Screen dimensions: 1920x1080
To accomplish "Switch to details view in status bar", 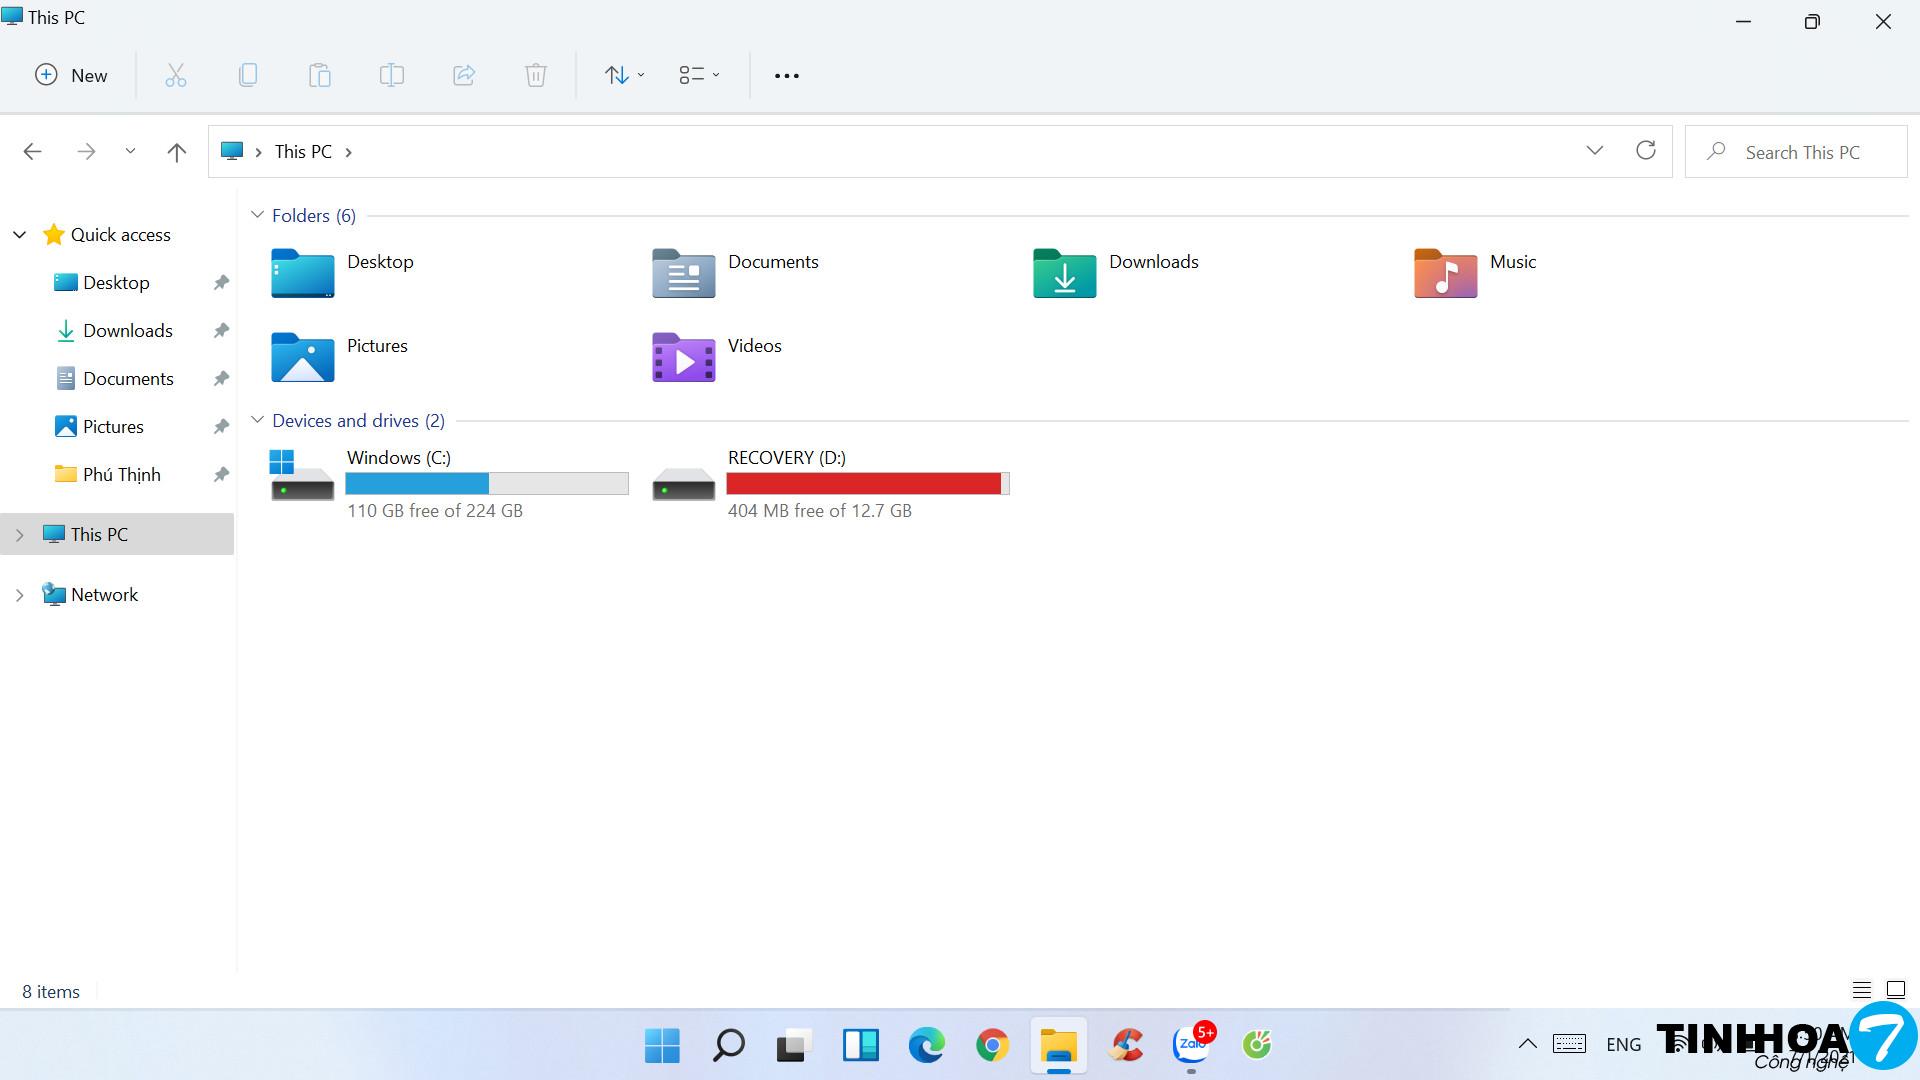I will (x=1861, y=990).
